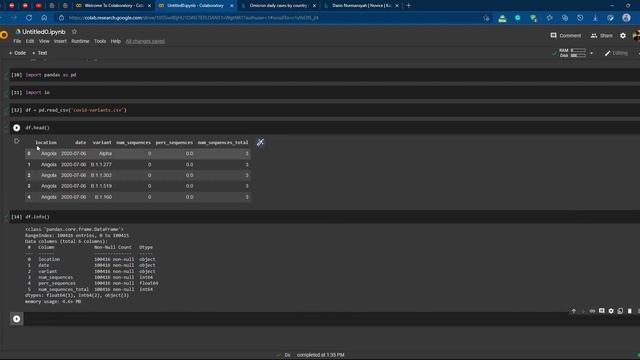Viewport: 640px width, 360px height.
Task: Move the bottom cell up with arrow icon
Action: point(573,311)
